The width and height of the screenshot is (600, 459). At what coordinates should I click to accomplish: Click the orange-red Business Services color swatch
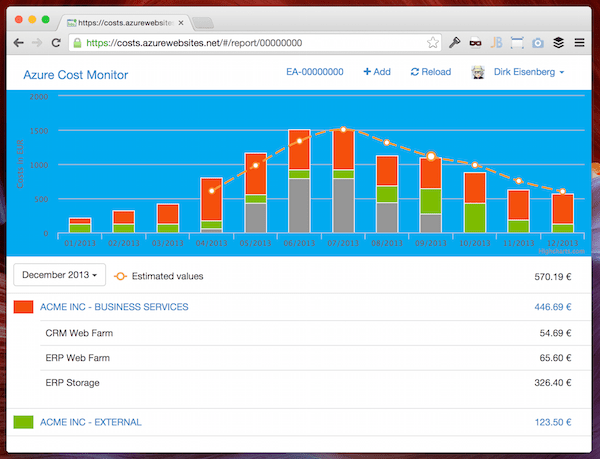coord(23,307)
